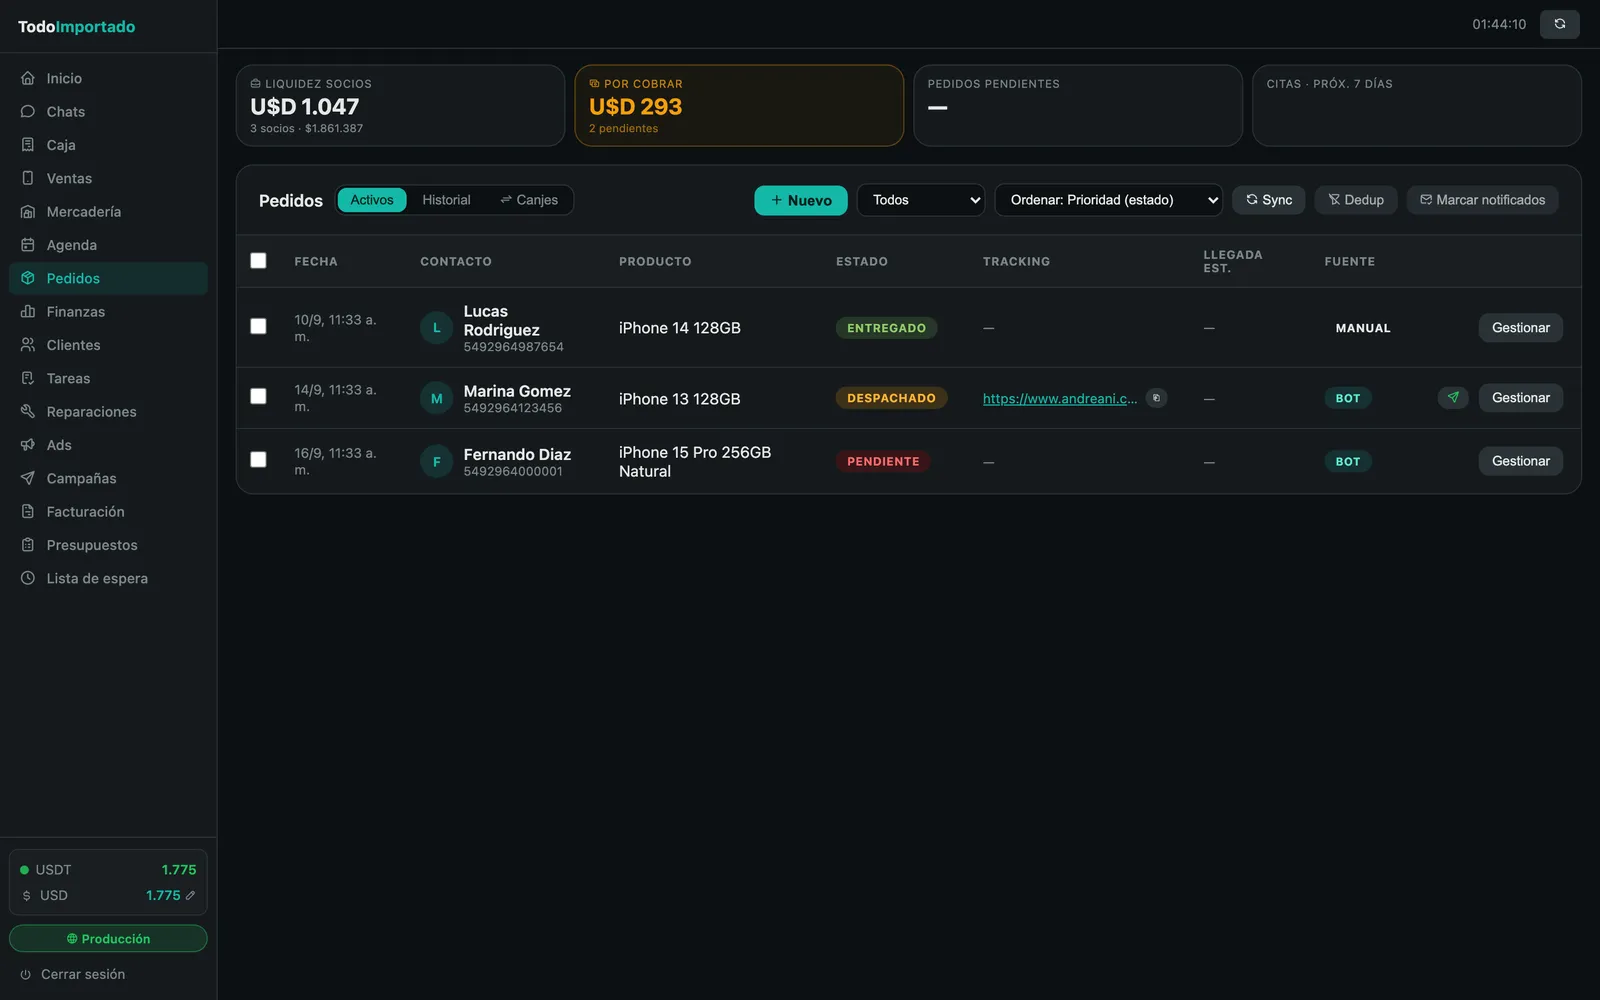
Task: Open the Liquidez Socios card
Action: [x=400, y=106]
